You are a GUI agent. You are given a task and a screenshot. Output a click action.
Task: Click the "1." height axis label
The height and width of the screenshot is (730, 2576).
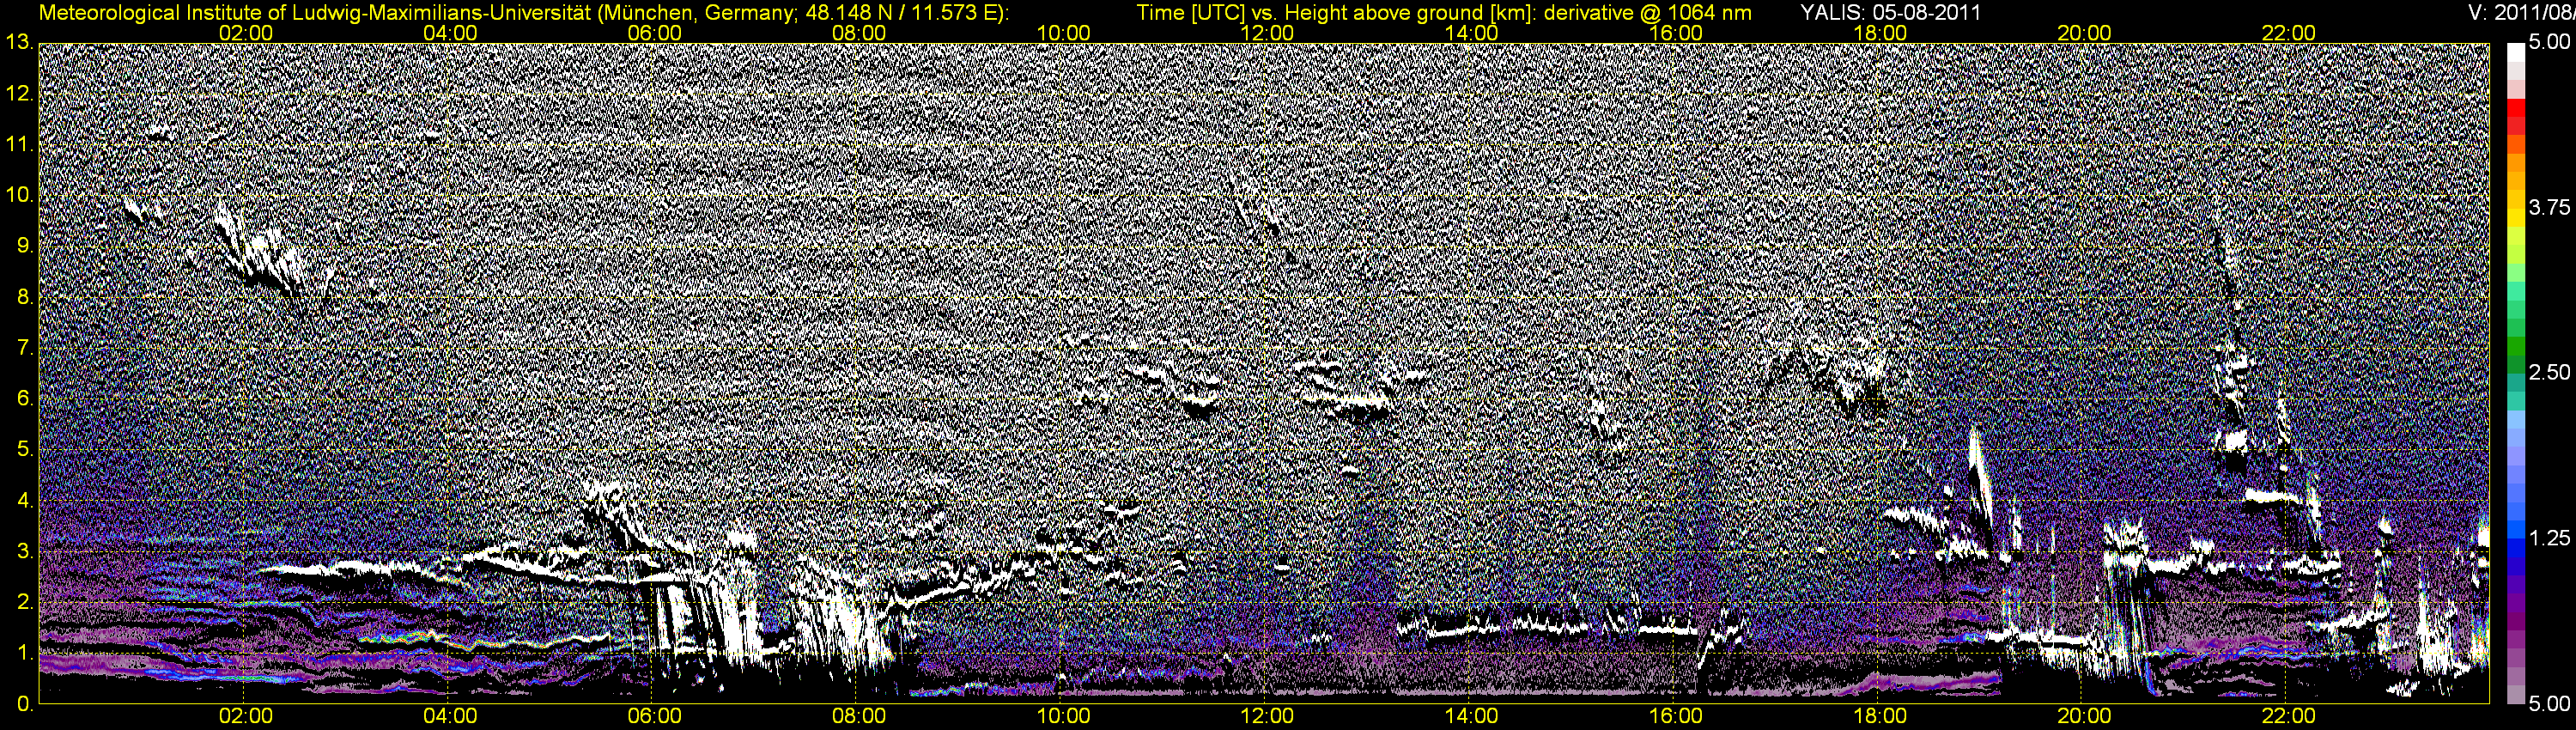click(25, 653)
